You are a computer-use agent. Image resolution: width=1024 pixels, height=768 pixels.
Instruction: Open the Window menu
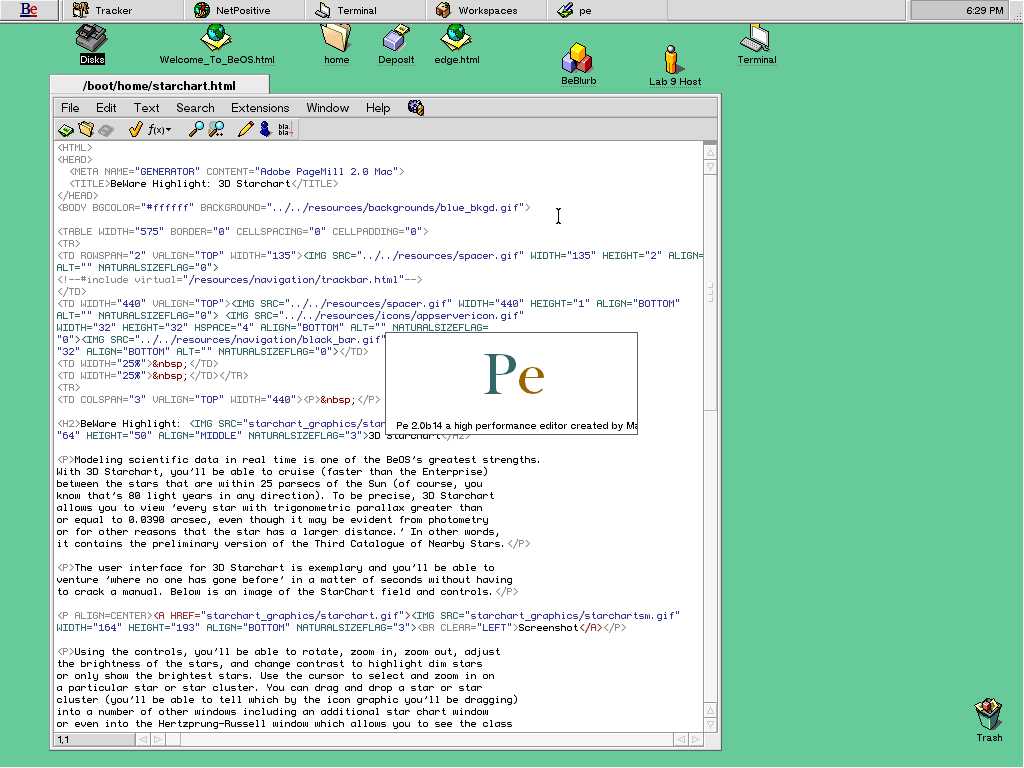[327, 108]
